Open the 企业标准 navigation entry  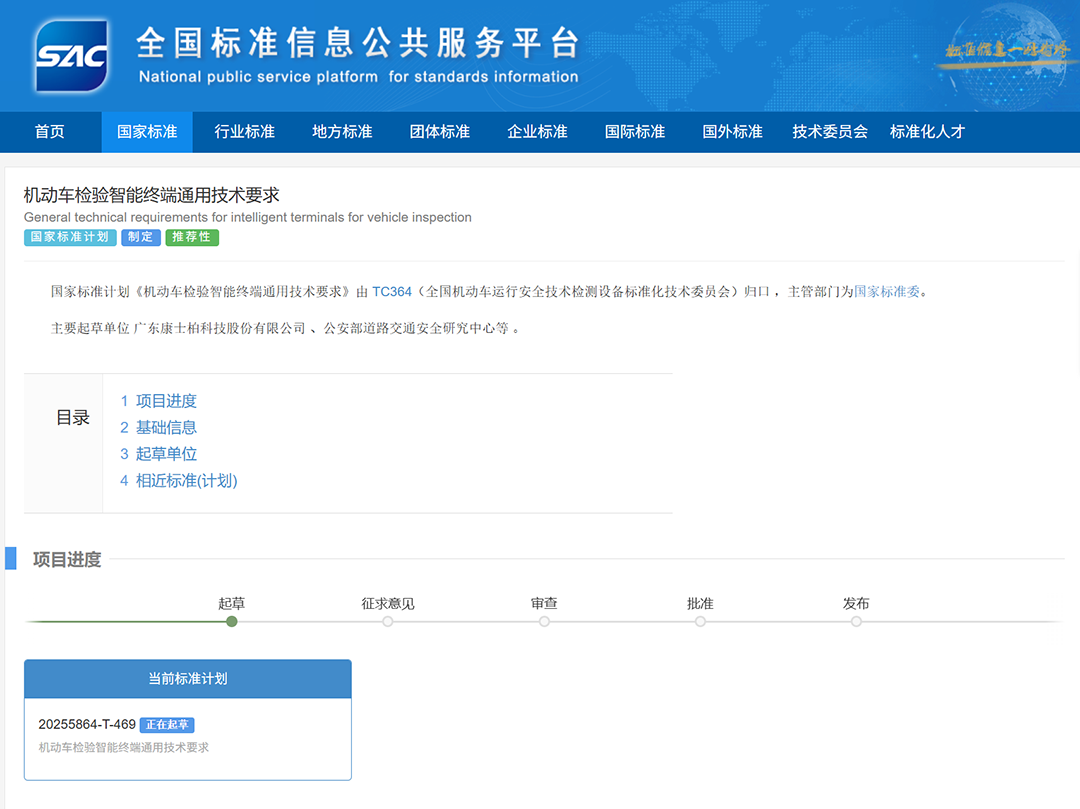536,131
